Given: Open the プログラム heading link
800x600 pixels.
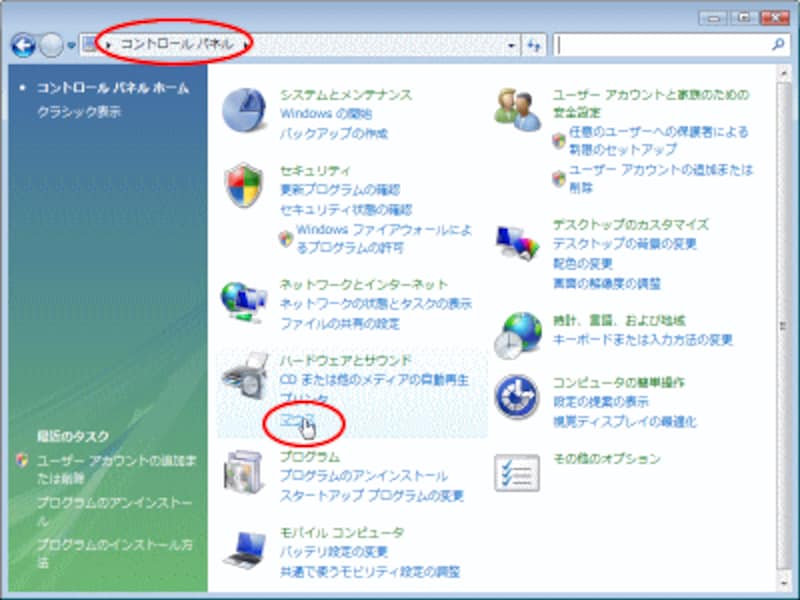Looking at the screenshot, I should point(310,456).
